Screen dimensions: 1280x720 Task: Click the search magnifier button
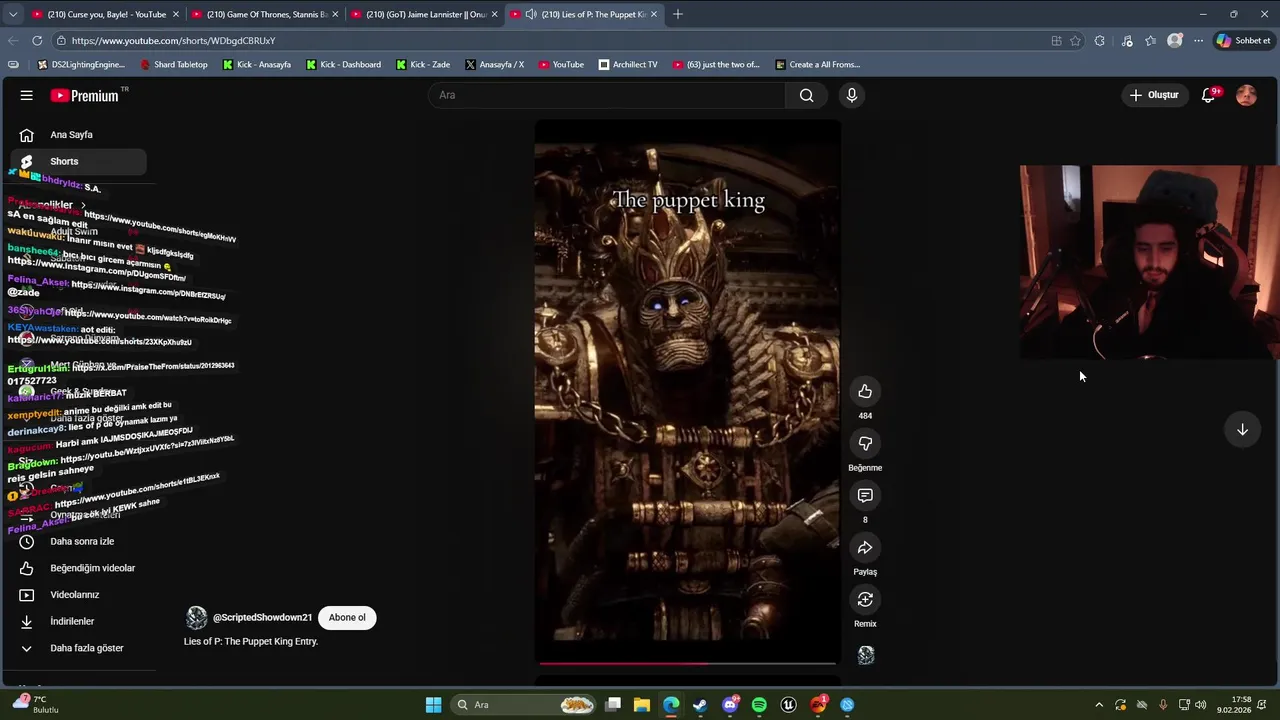click(x=807, y=95)
